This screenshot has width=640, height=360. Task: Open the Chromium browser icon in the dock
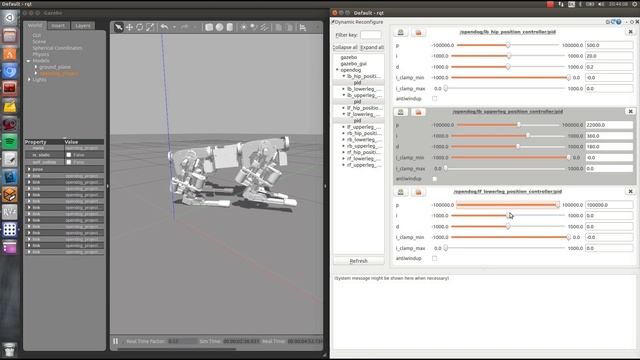10,71
